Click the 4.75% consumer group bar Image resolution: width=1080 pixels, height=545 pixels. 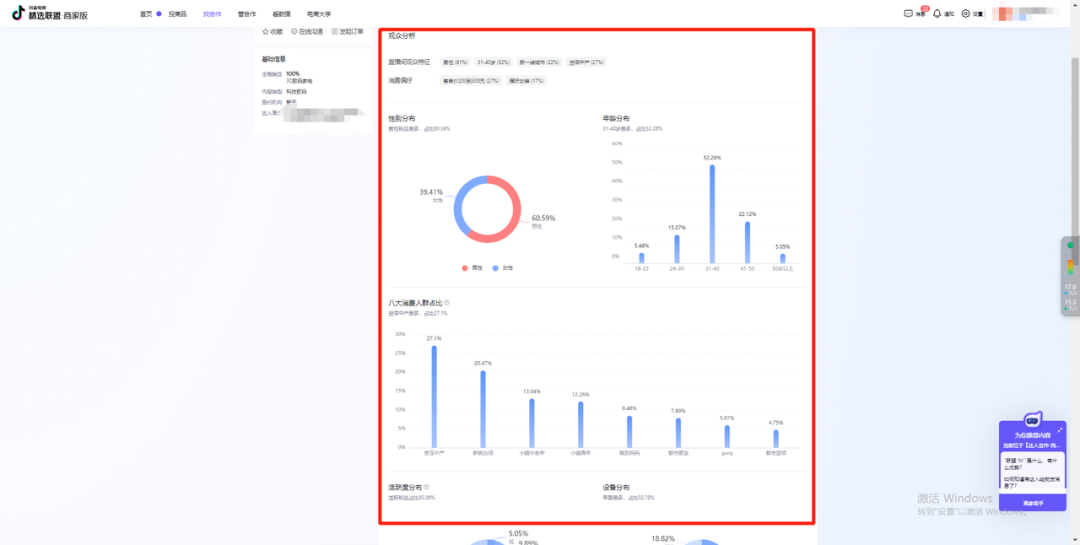pos(776,439)
